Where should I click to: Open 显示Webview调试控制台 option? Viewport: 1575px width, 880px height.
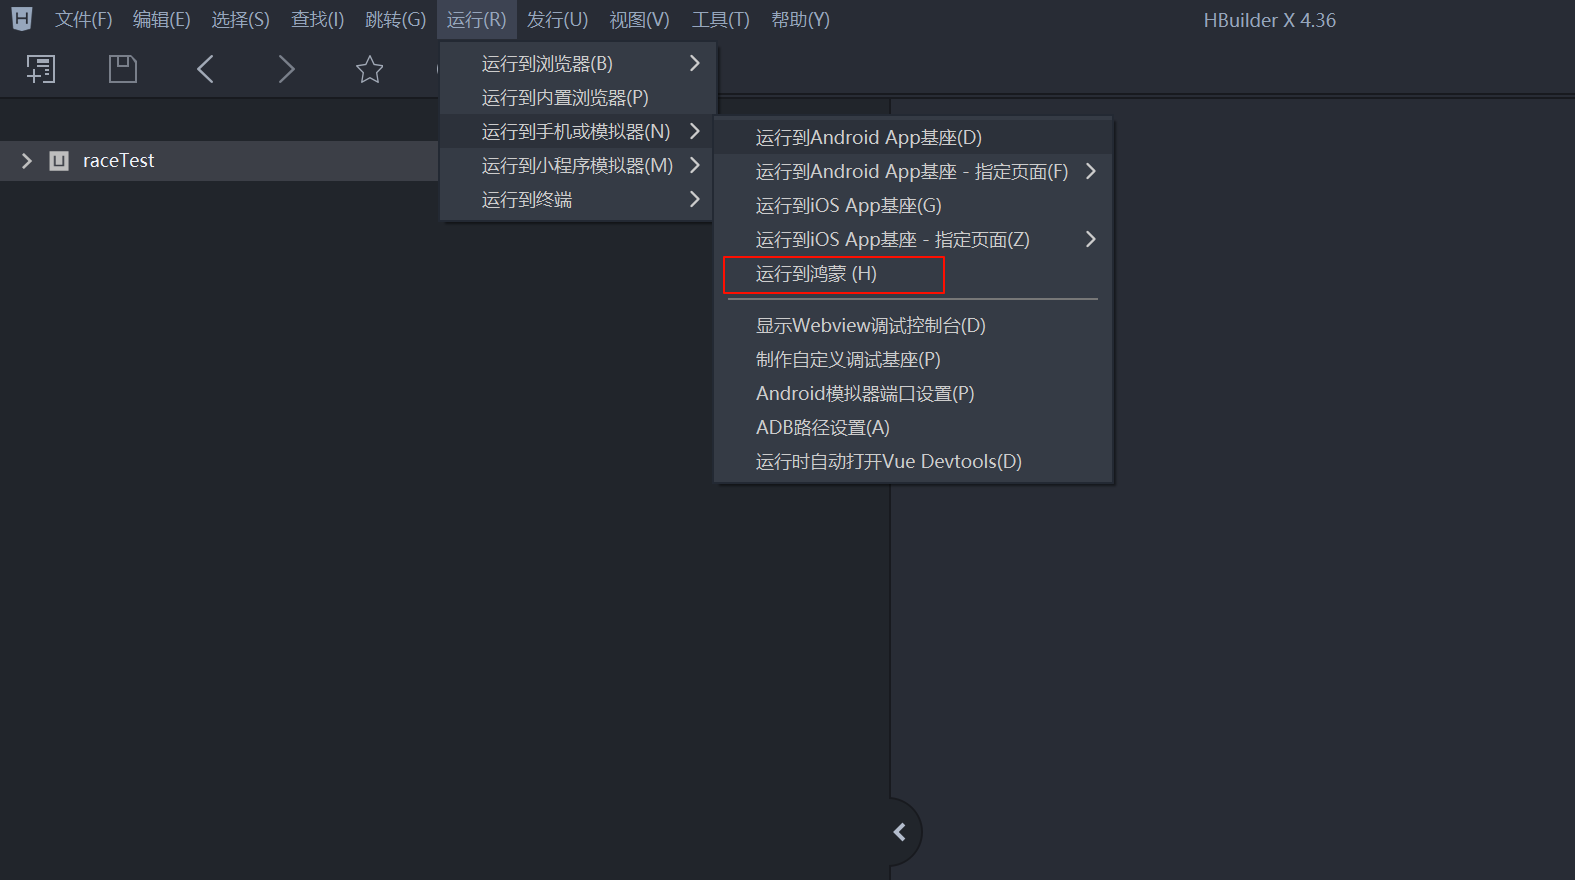870,326
